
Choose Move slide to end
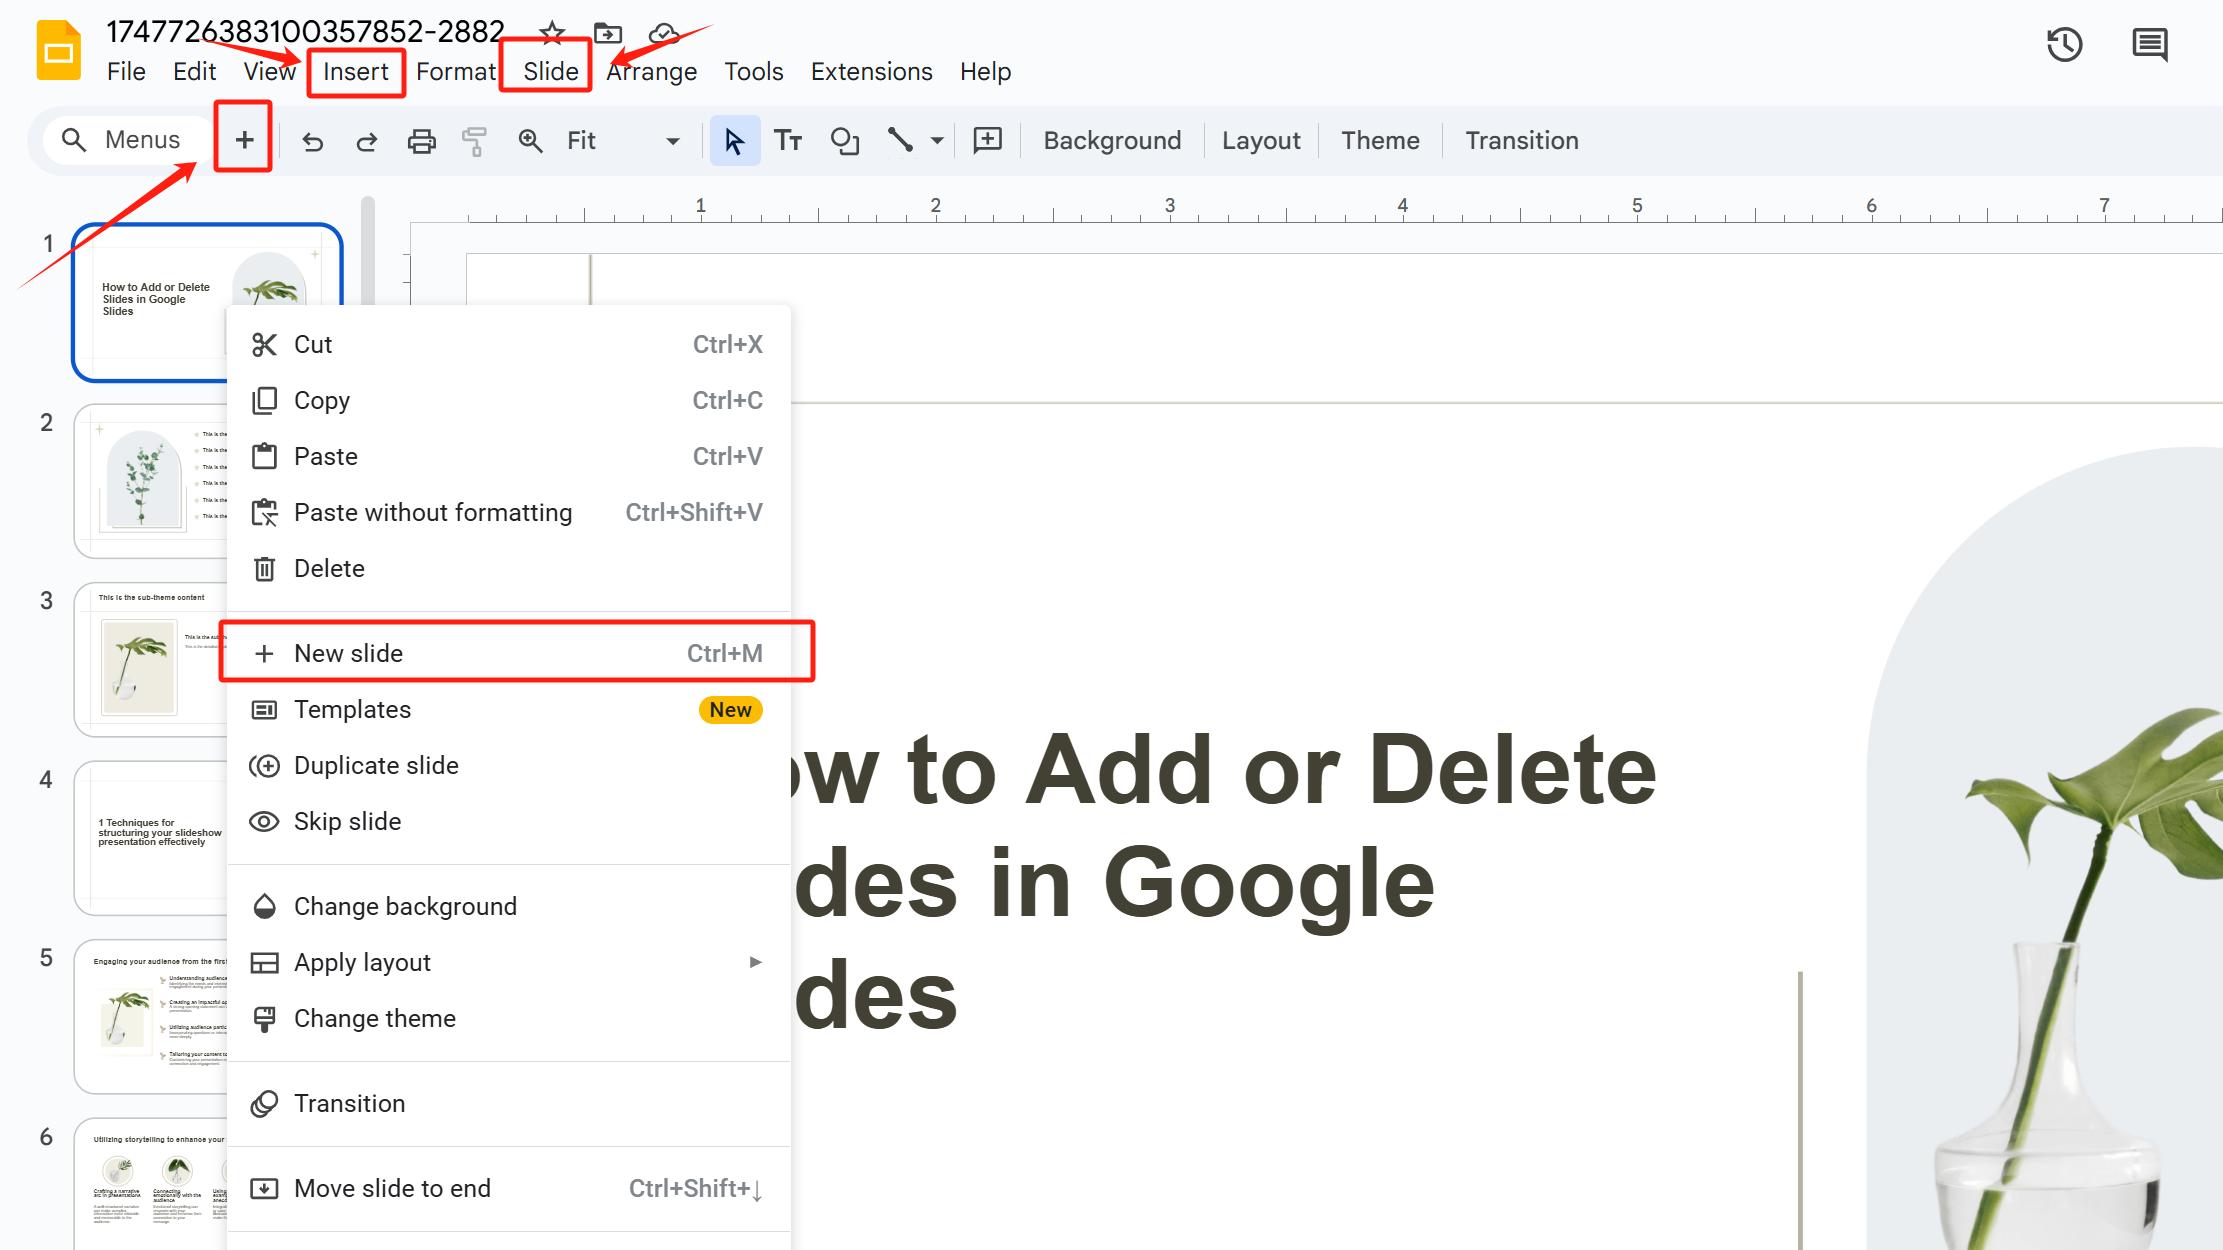tap(509, 1188)
